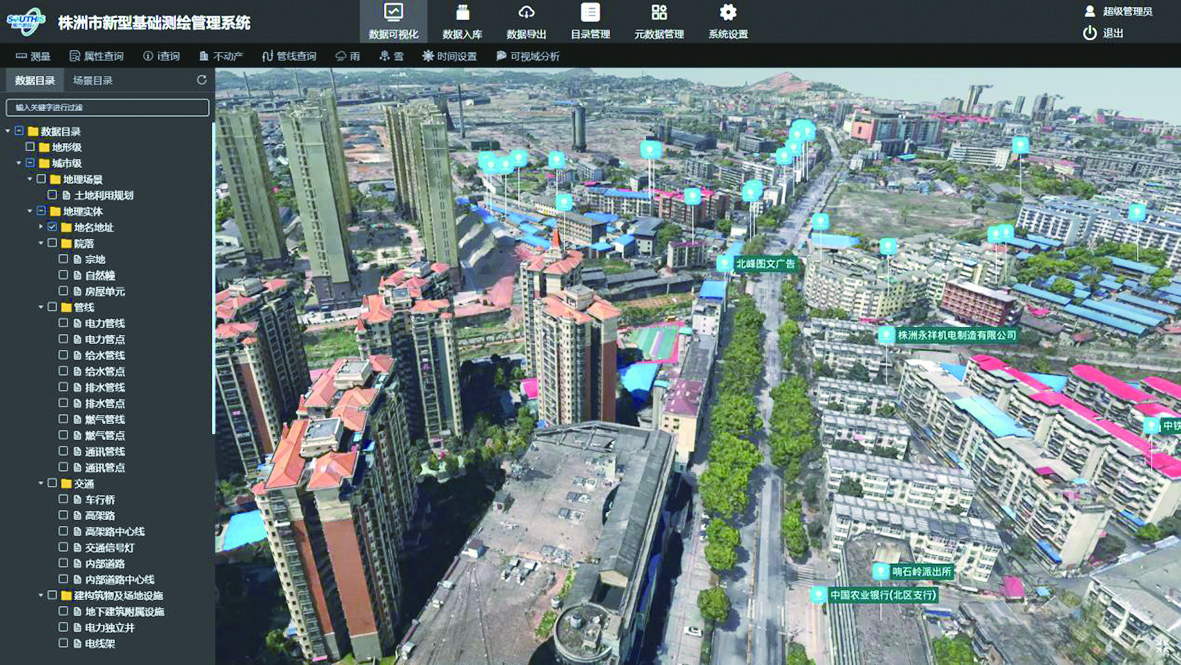The height and width of the screenshot is (665, 1181).
Task: Click the keyword filter input field
Action: (x=107, y=107)
